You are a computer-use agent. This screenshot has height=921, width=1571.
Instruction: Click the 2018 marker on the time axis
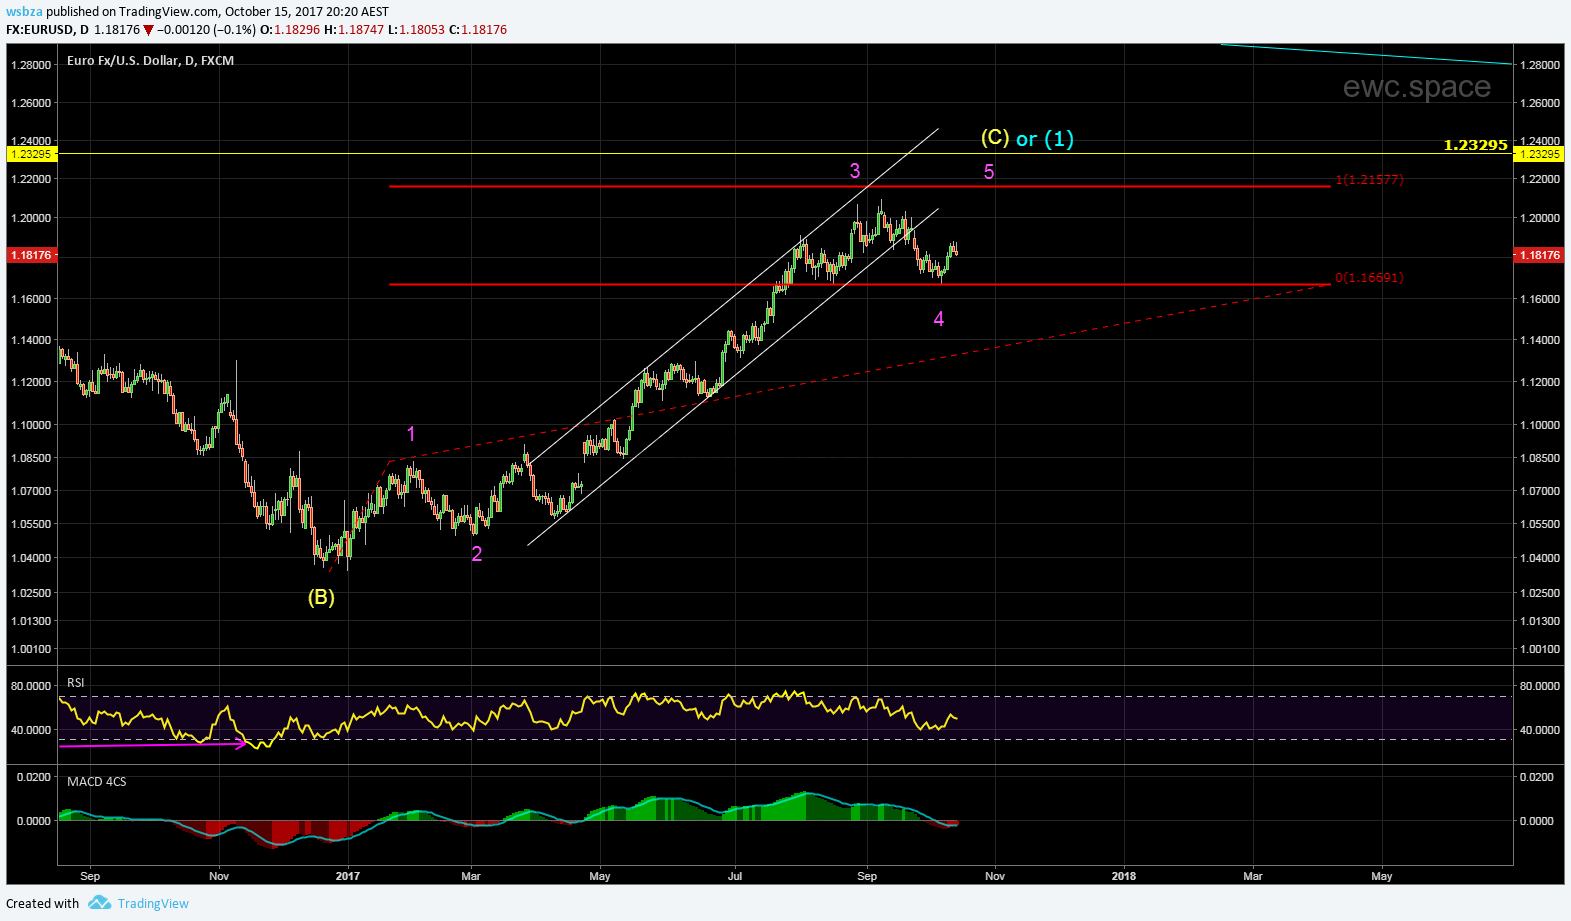[1123, 876]
